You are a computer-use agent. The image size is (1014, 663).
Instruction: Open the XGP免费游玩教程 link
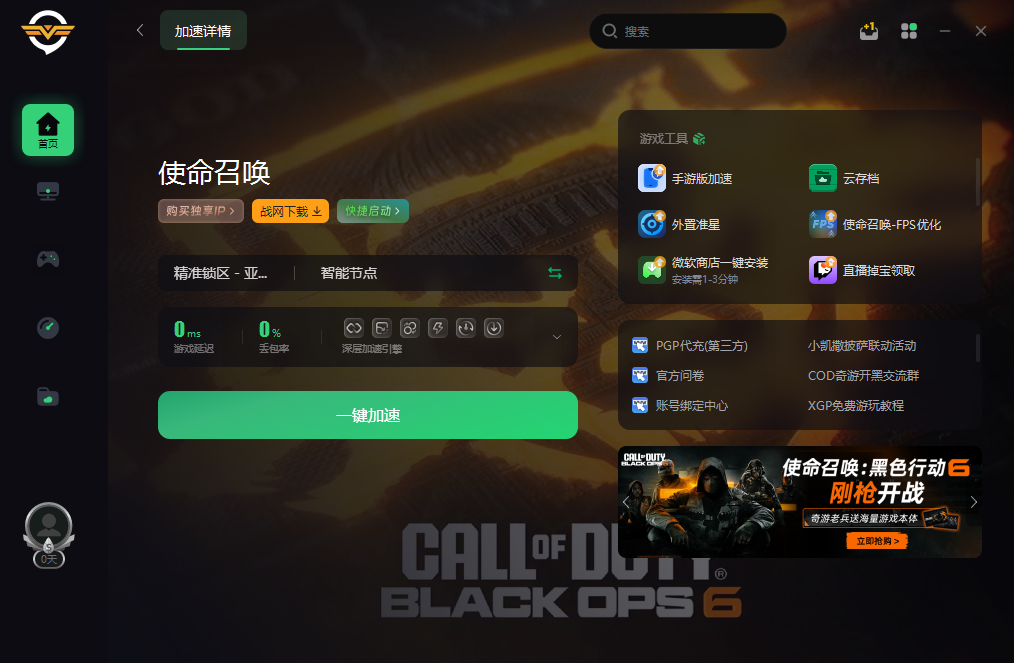[x=856, y=406]
